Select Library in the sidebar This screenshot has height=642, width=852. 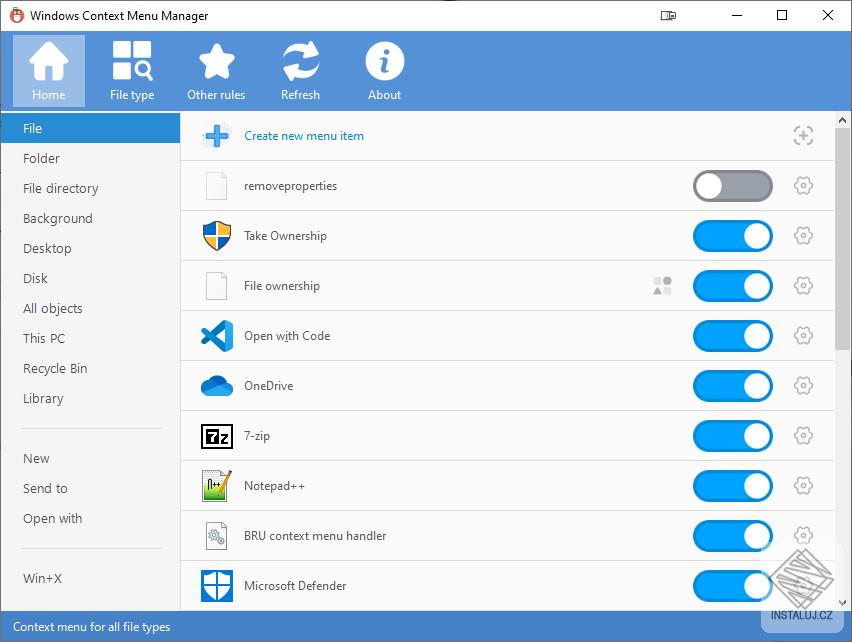click(x=90, y=399)
